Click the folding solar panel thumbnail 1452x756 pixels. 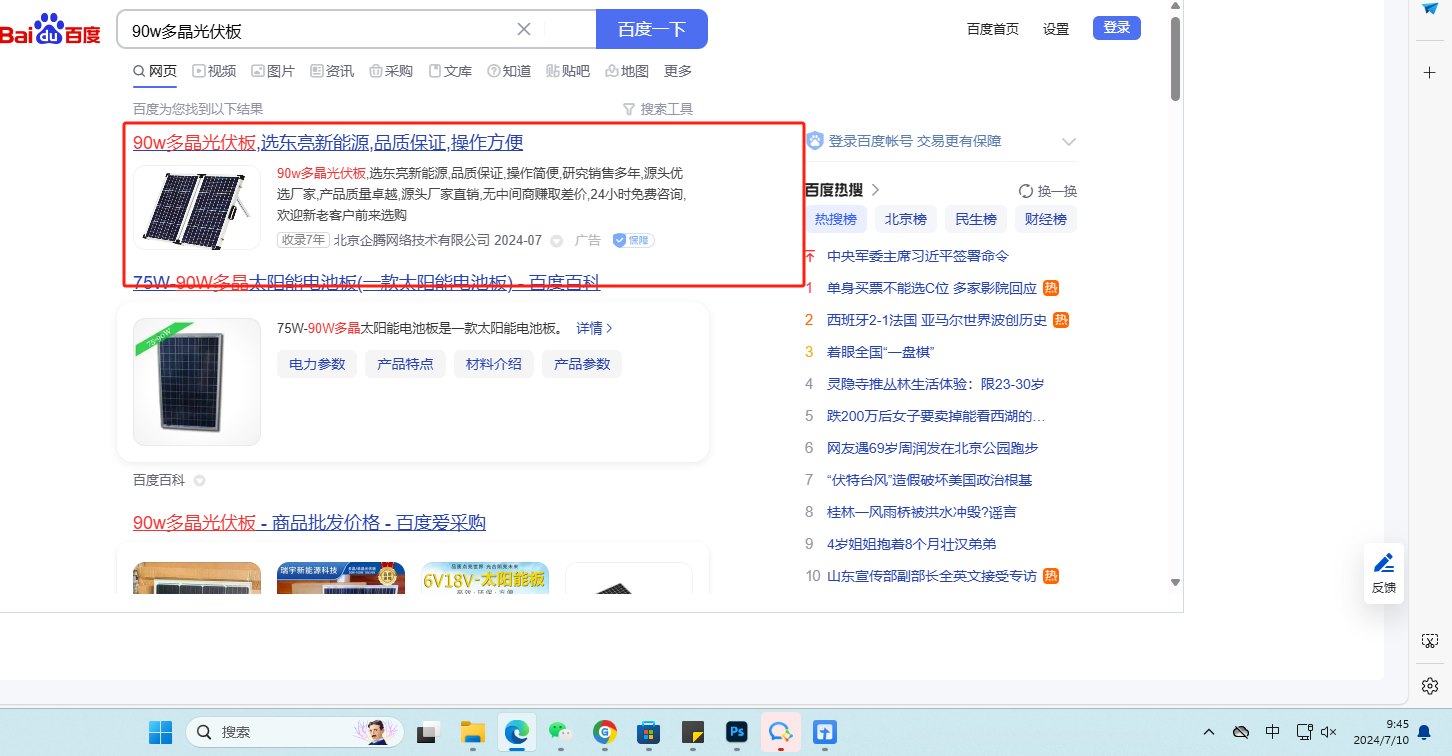tap(197, 208)
